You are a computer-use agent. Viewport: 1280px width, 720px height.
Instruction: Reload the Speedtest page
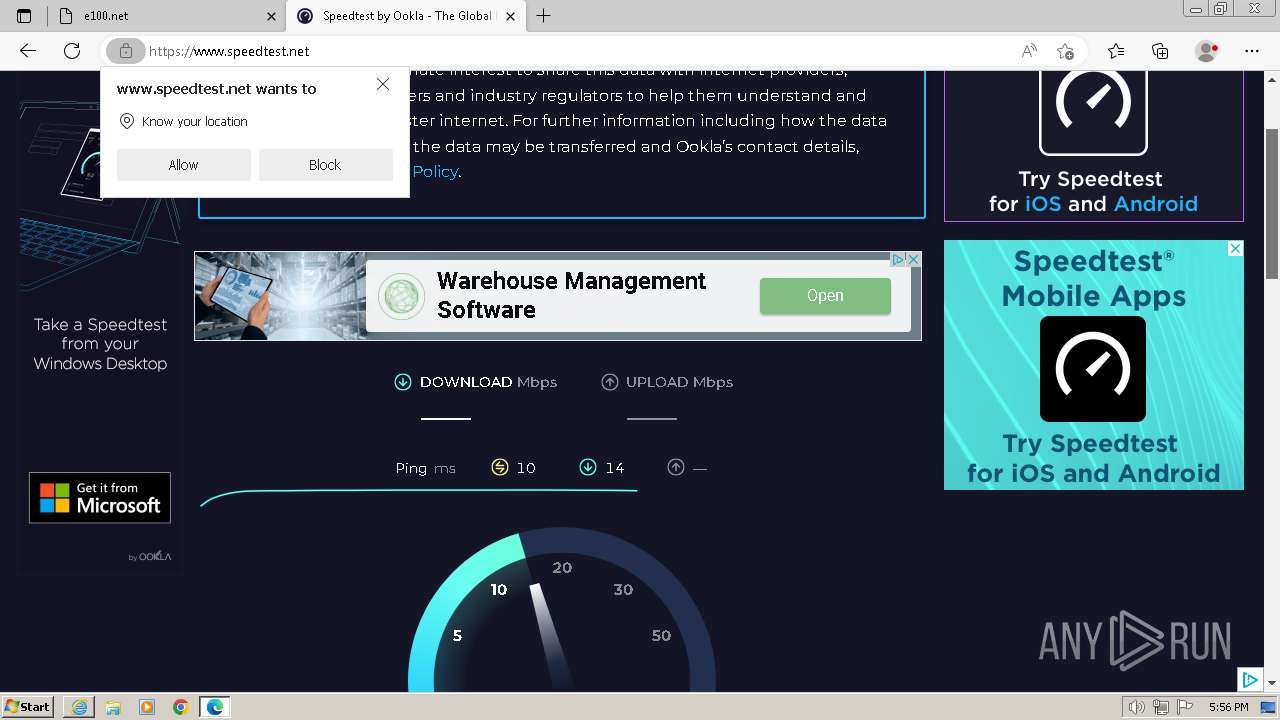pyautogui.click(x=72, y=51)
